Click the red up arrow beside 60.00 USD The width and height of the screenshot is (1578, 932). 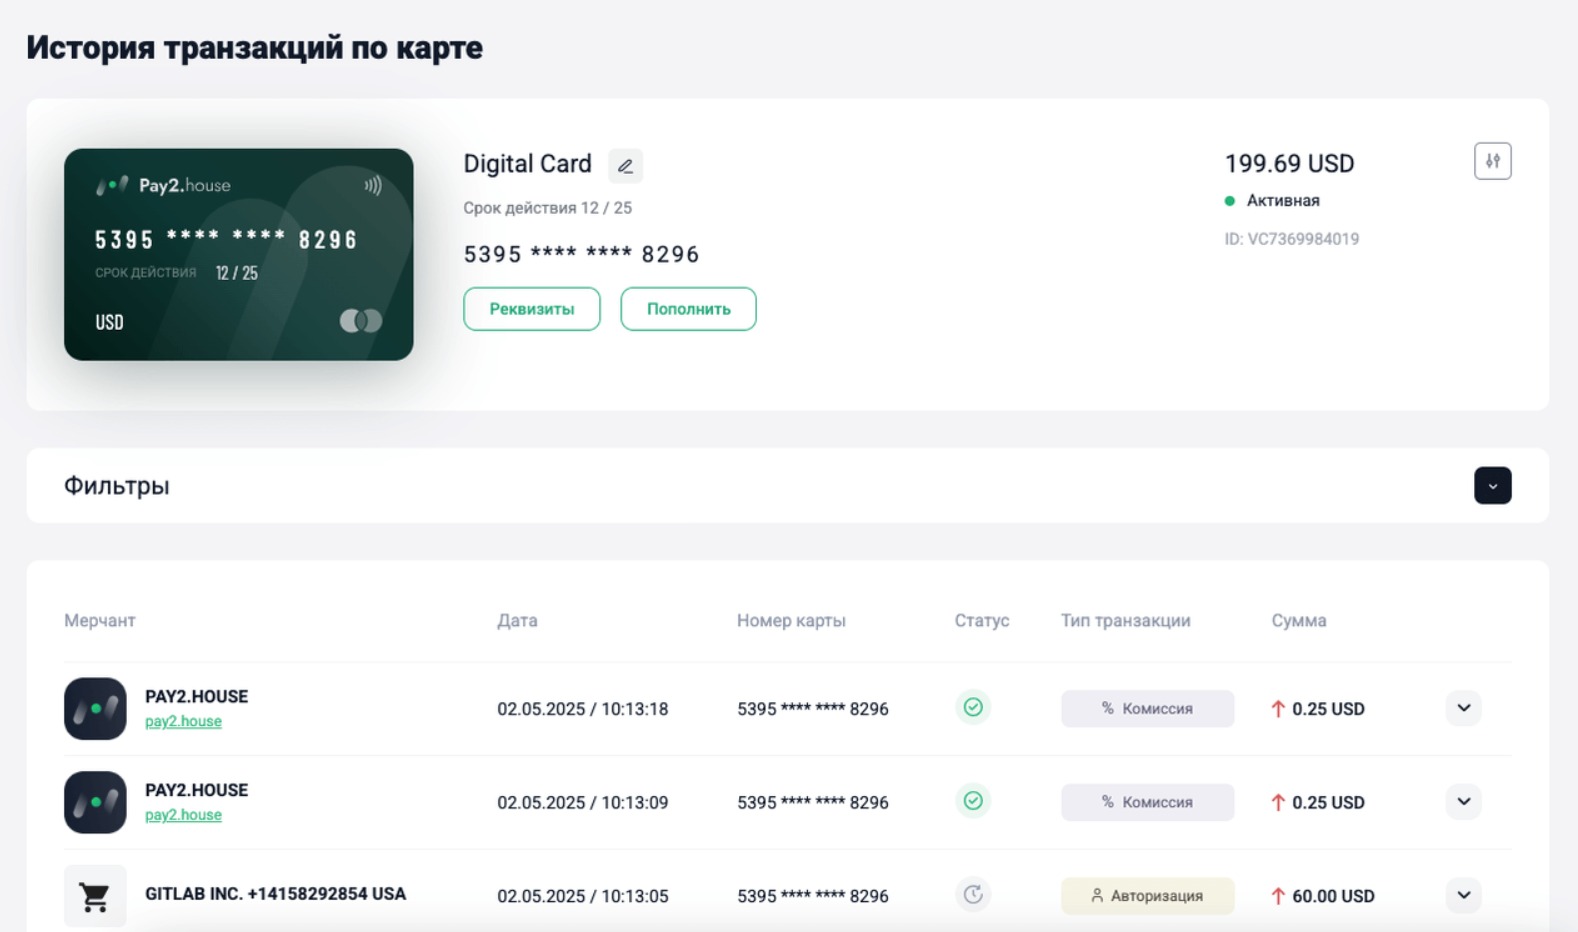coord(1278,896)
